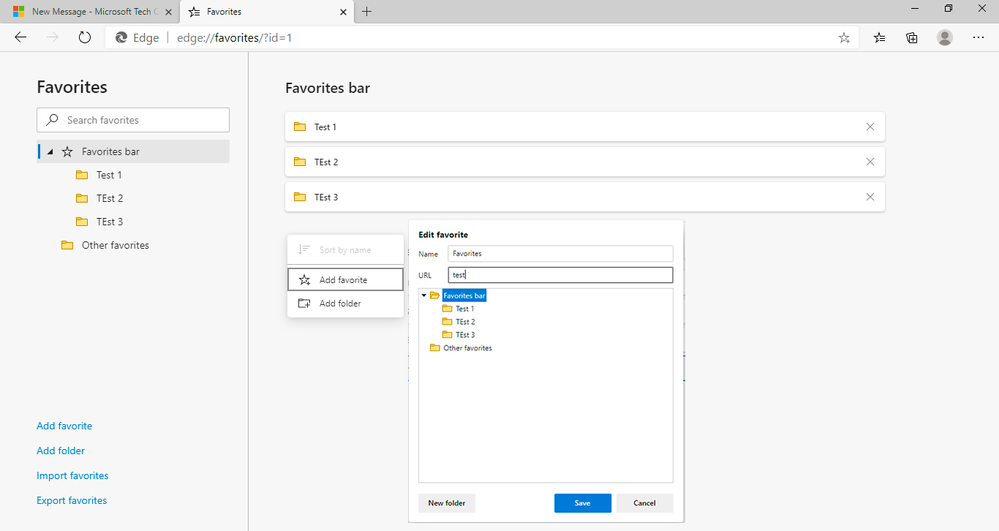Open the Import favorites link

72,476
